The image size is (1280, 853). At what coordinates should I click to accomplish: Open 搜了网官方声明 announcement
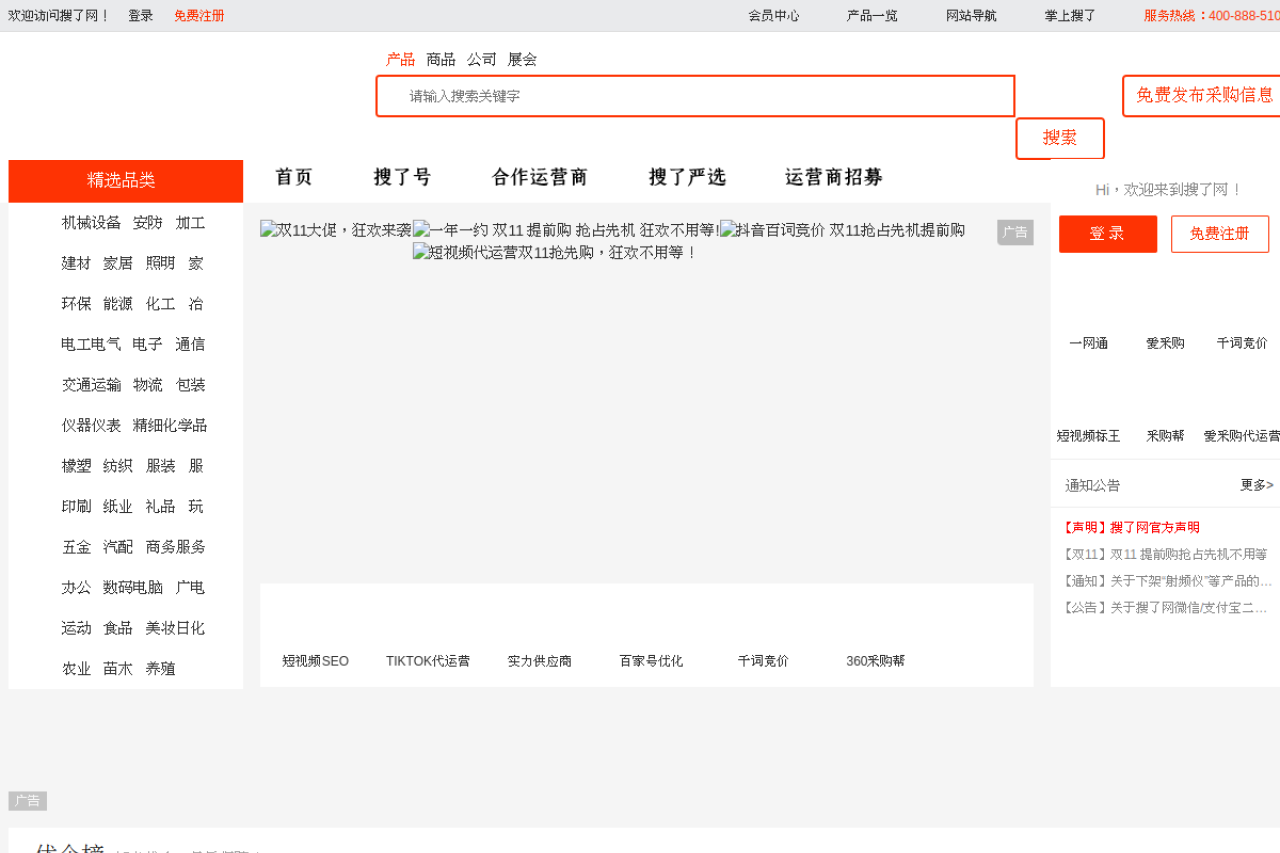coord(1130,527)
